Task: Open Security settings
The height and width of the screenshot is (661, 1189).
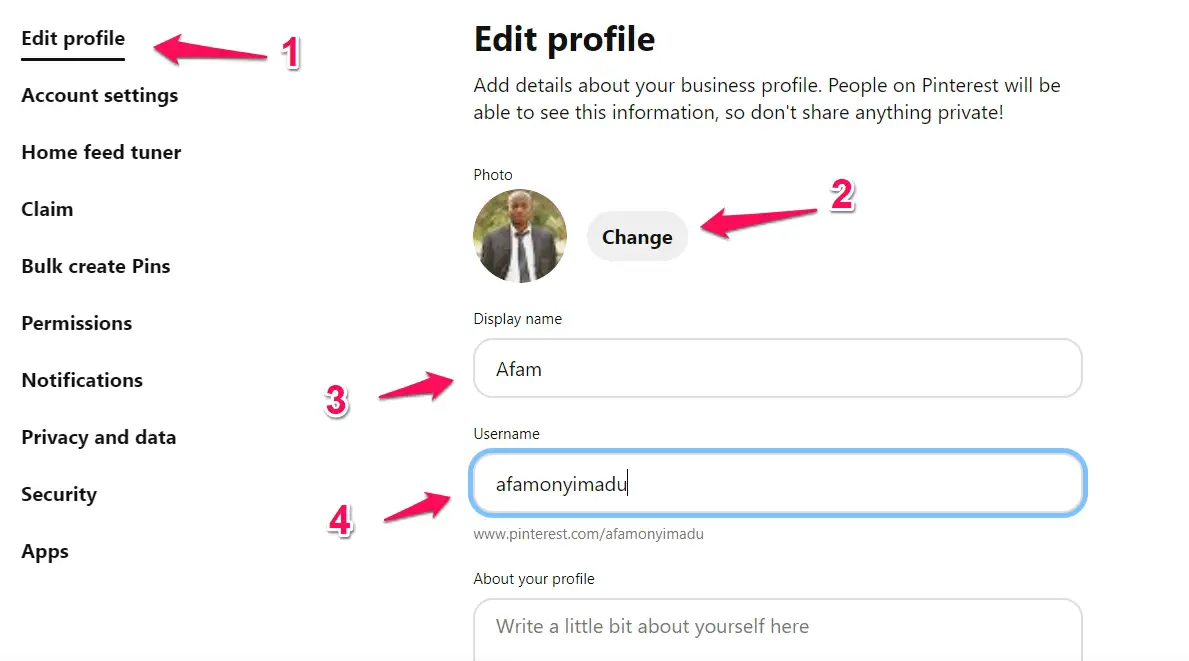Action: click(59, 494)
